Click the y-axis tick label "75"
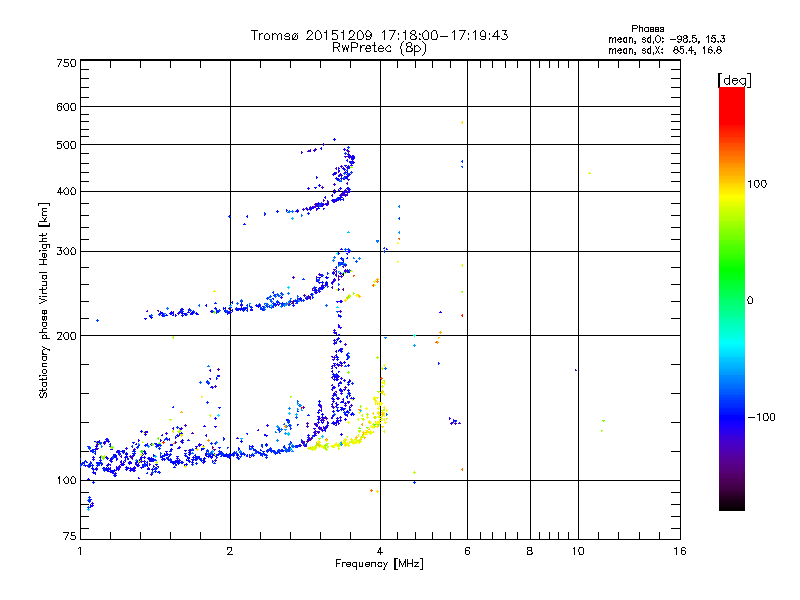This screenshot has height=600, width=800. [70, 536]
